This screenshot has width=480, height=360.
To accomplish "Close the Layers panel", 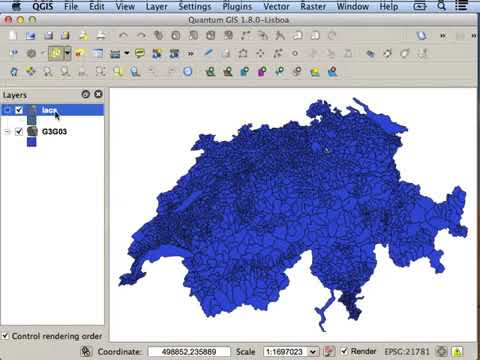I will [98, 94].
